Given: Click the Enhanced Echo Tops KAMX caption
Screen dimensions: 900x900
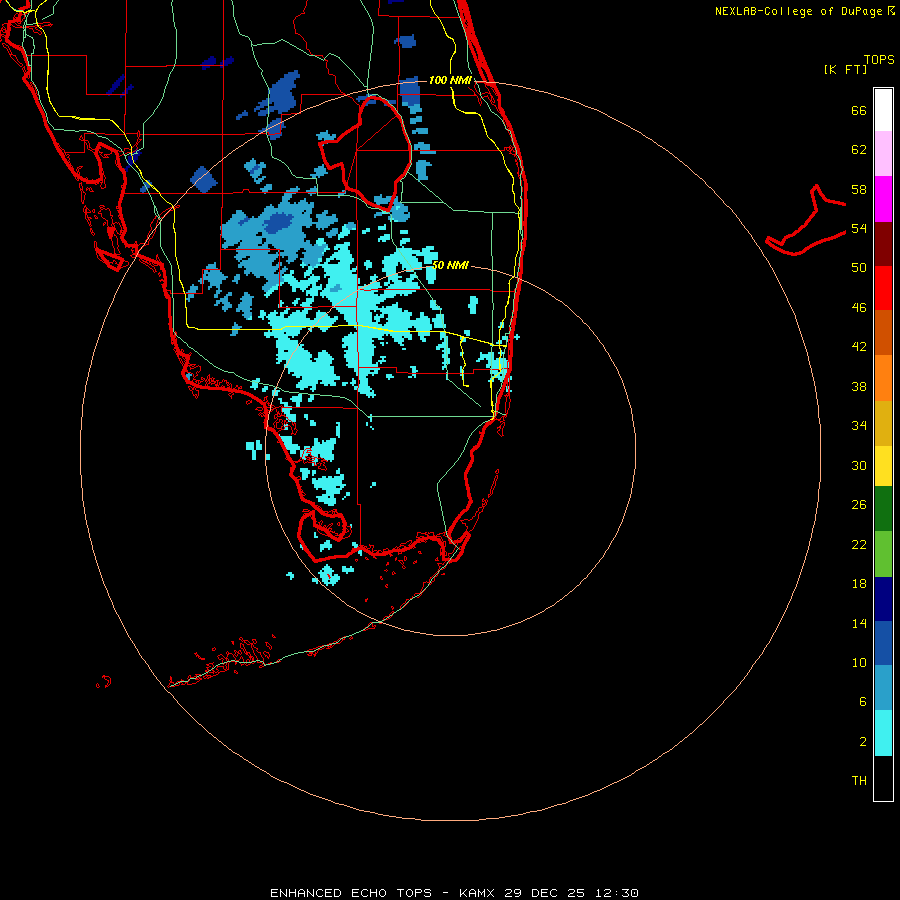Looking at the screenshot, I should tap(454, 893).
